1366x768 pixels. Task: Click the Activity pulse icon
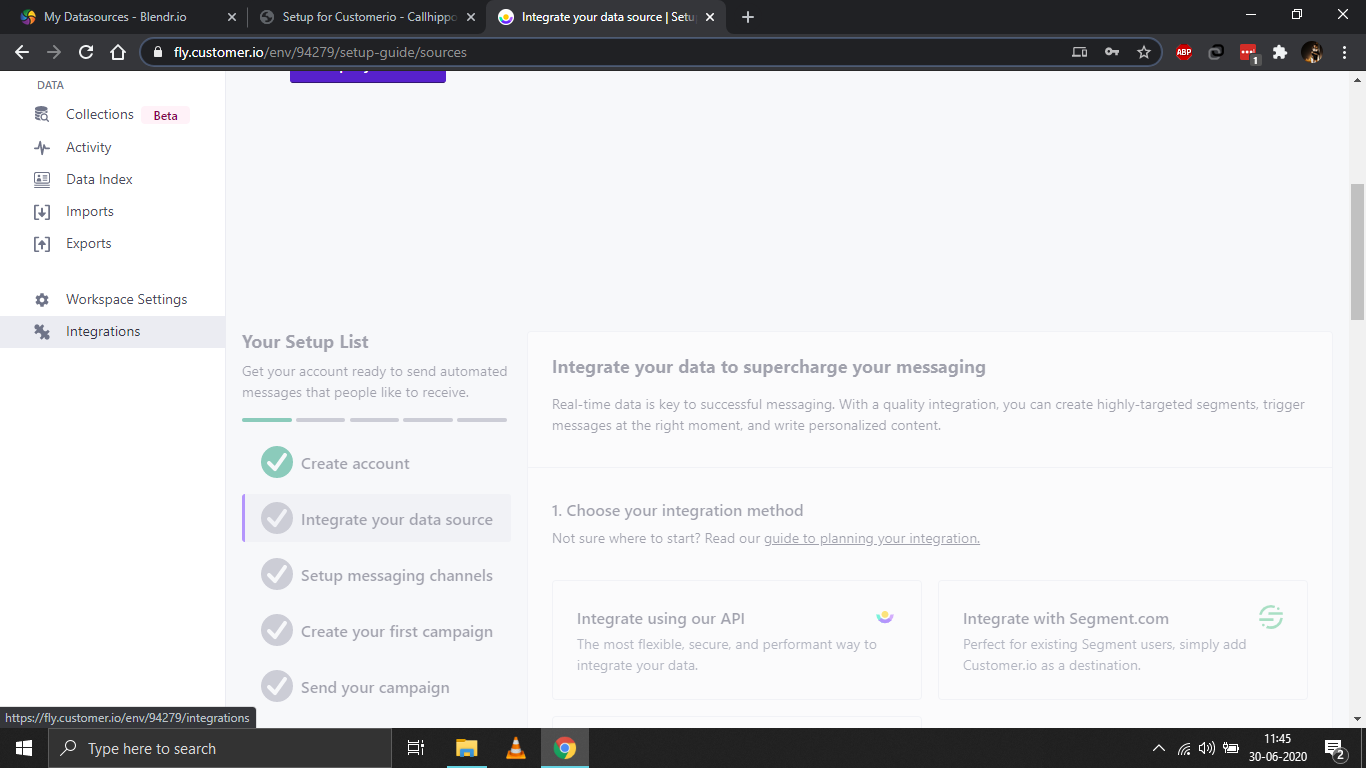42,147
